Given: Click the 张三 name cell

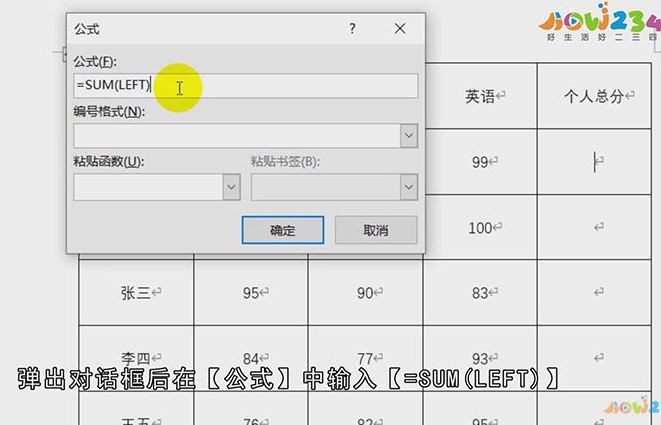Looking at the screenshot, I should point(136,292).
